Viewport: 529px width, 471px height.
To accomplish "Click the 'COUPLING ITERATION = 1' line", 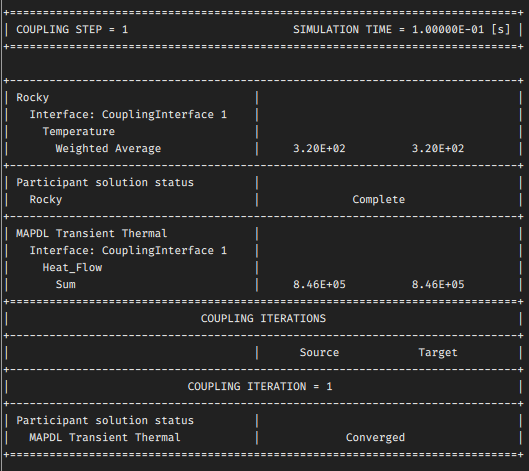I will pos(260,387).
